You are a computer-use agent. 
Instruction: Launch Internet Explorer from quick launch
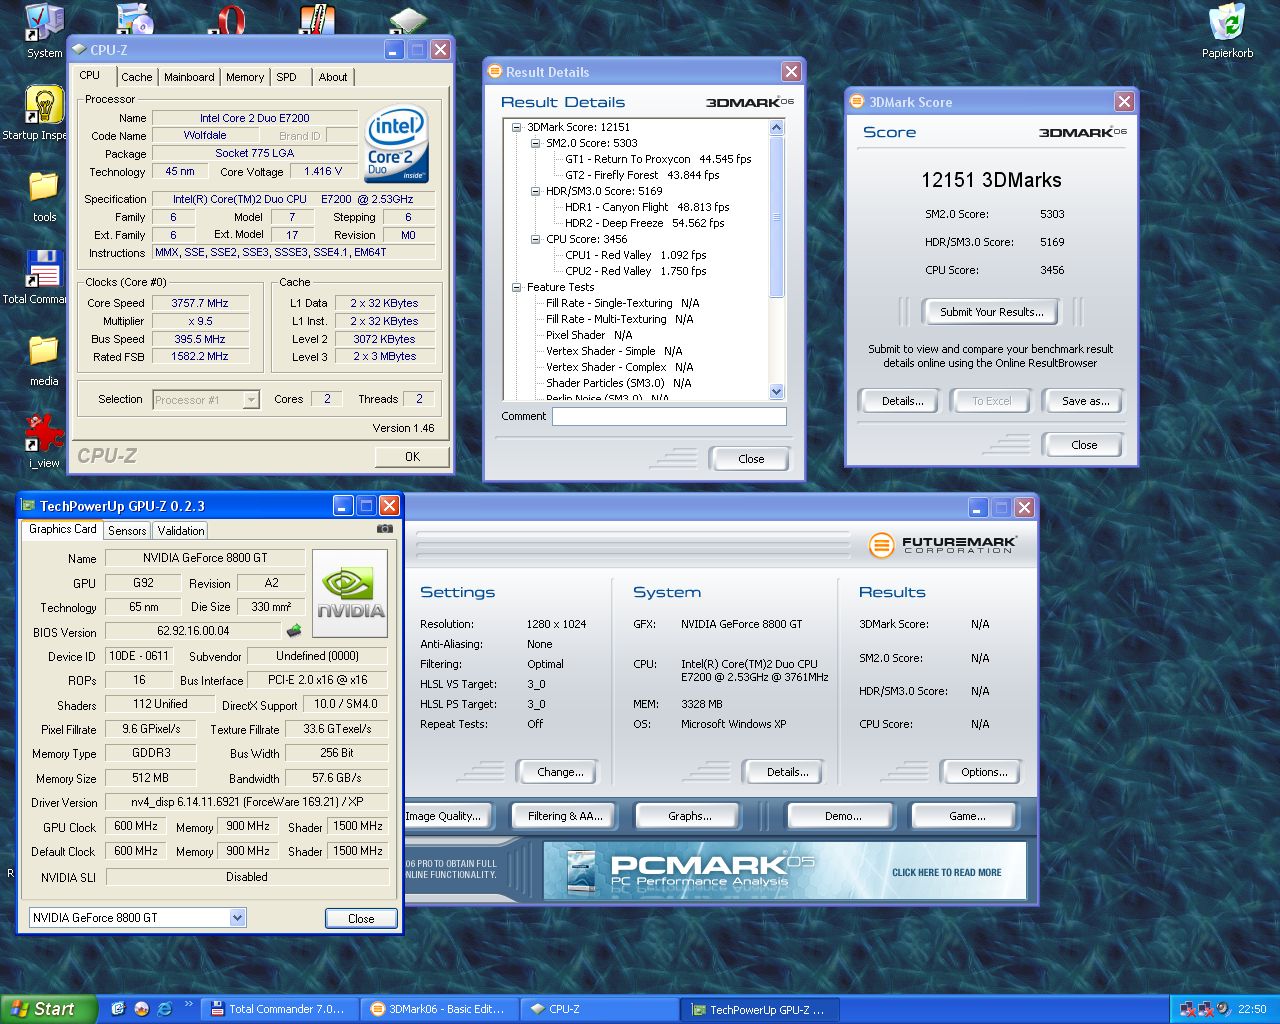coord(165,1009)
